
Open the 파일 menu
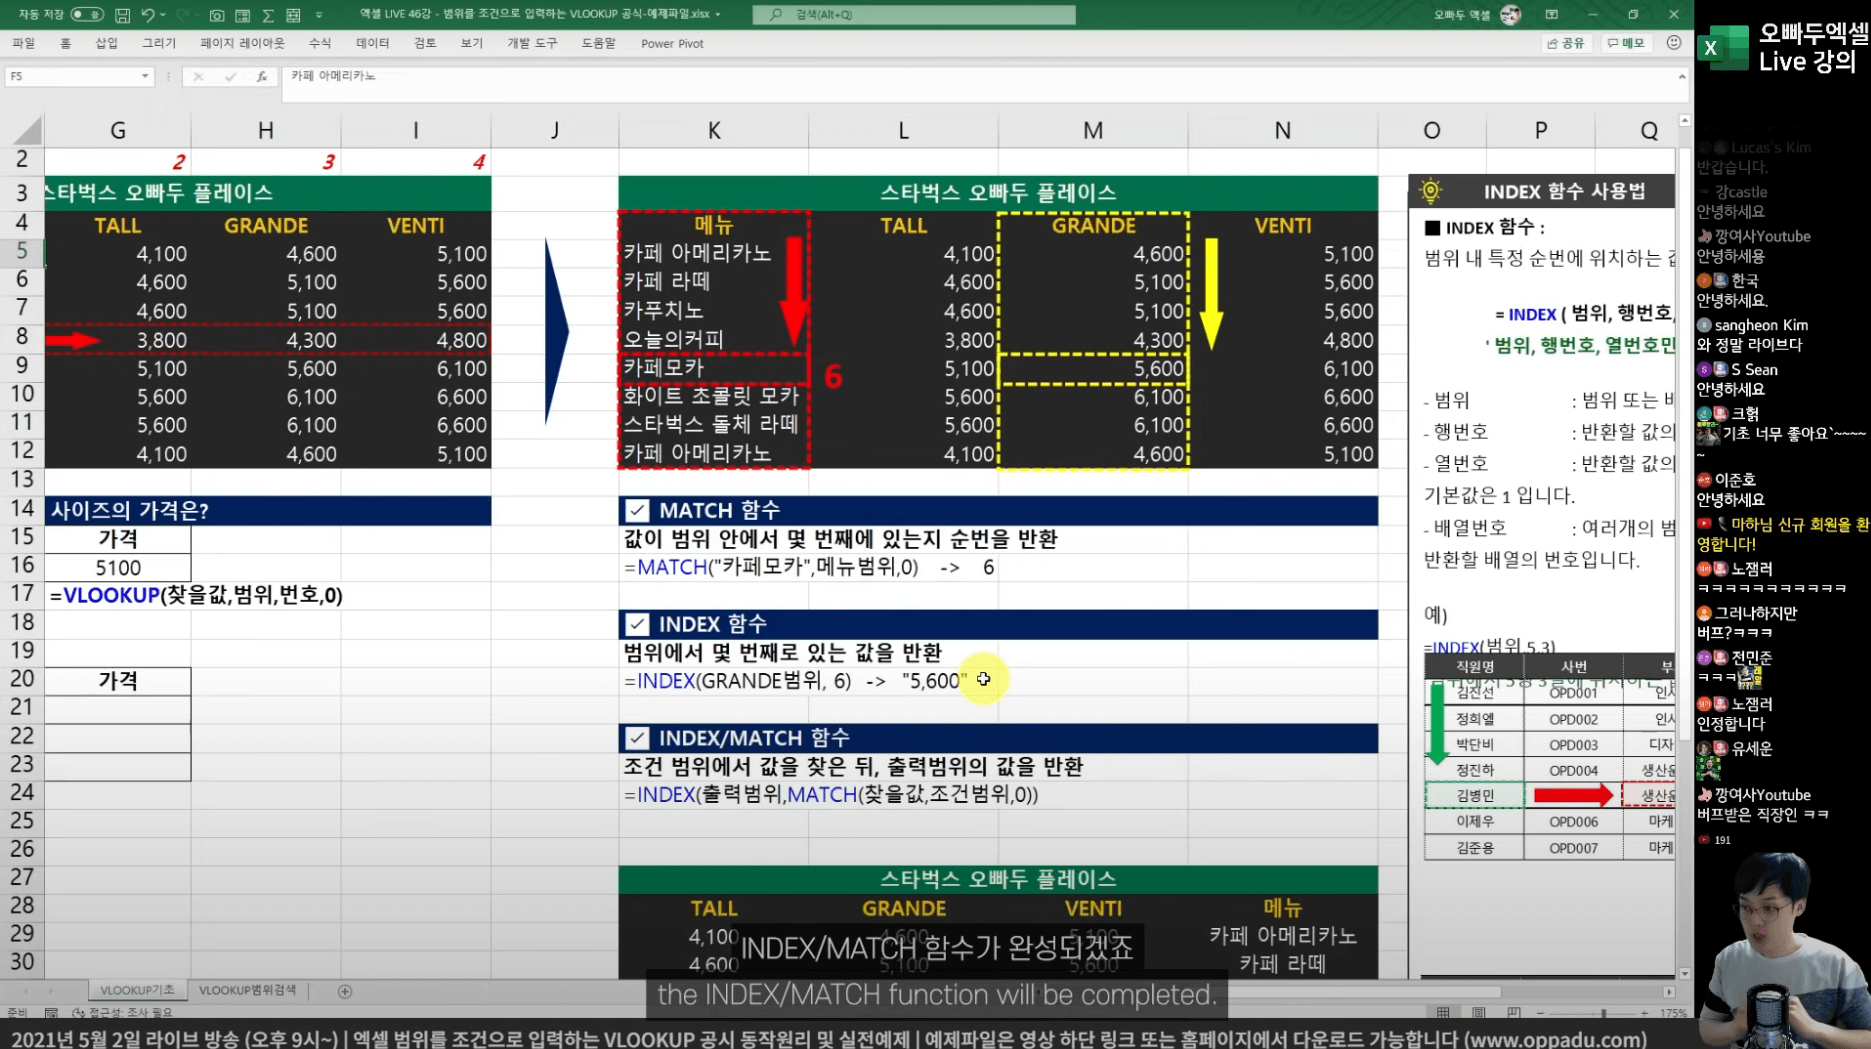[23, 43]
